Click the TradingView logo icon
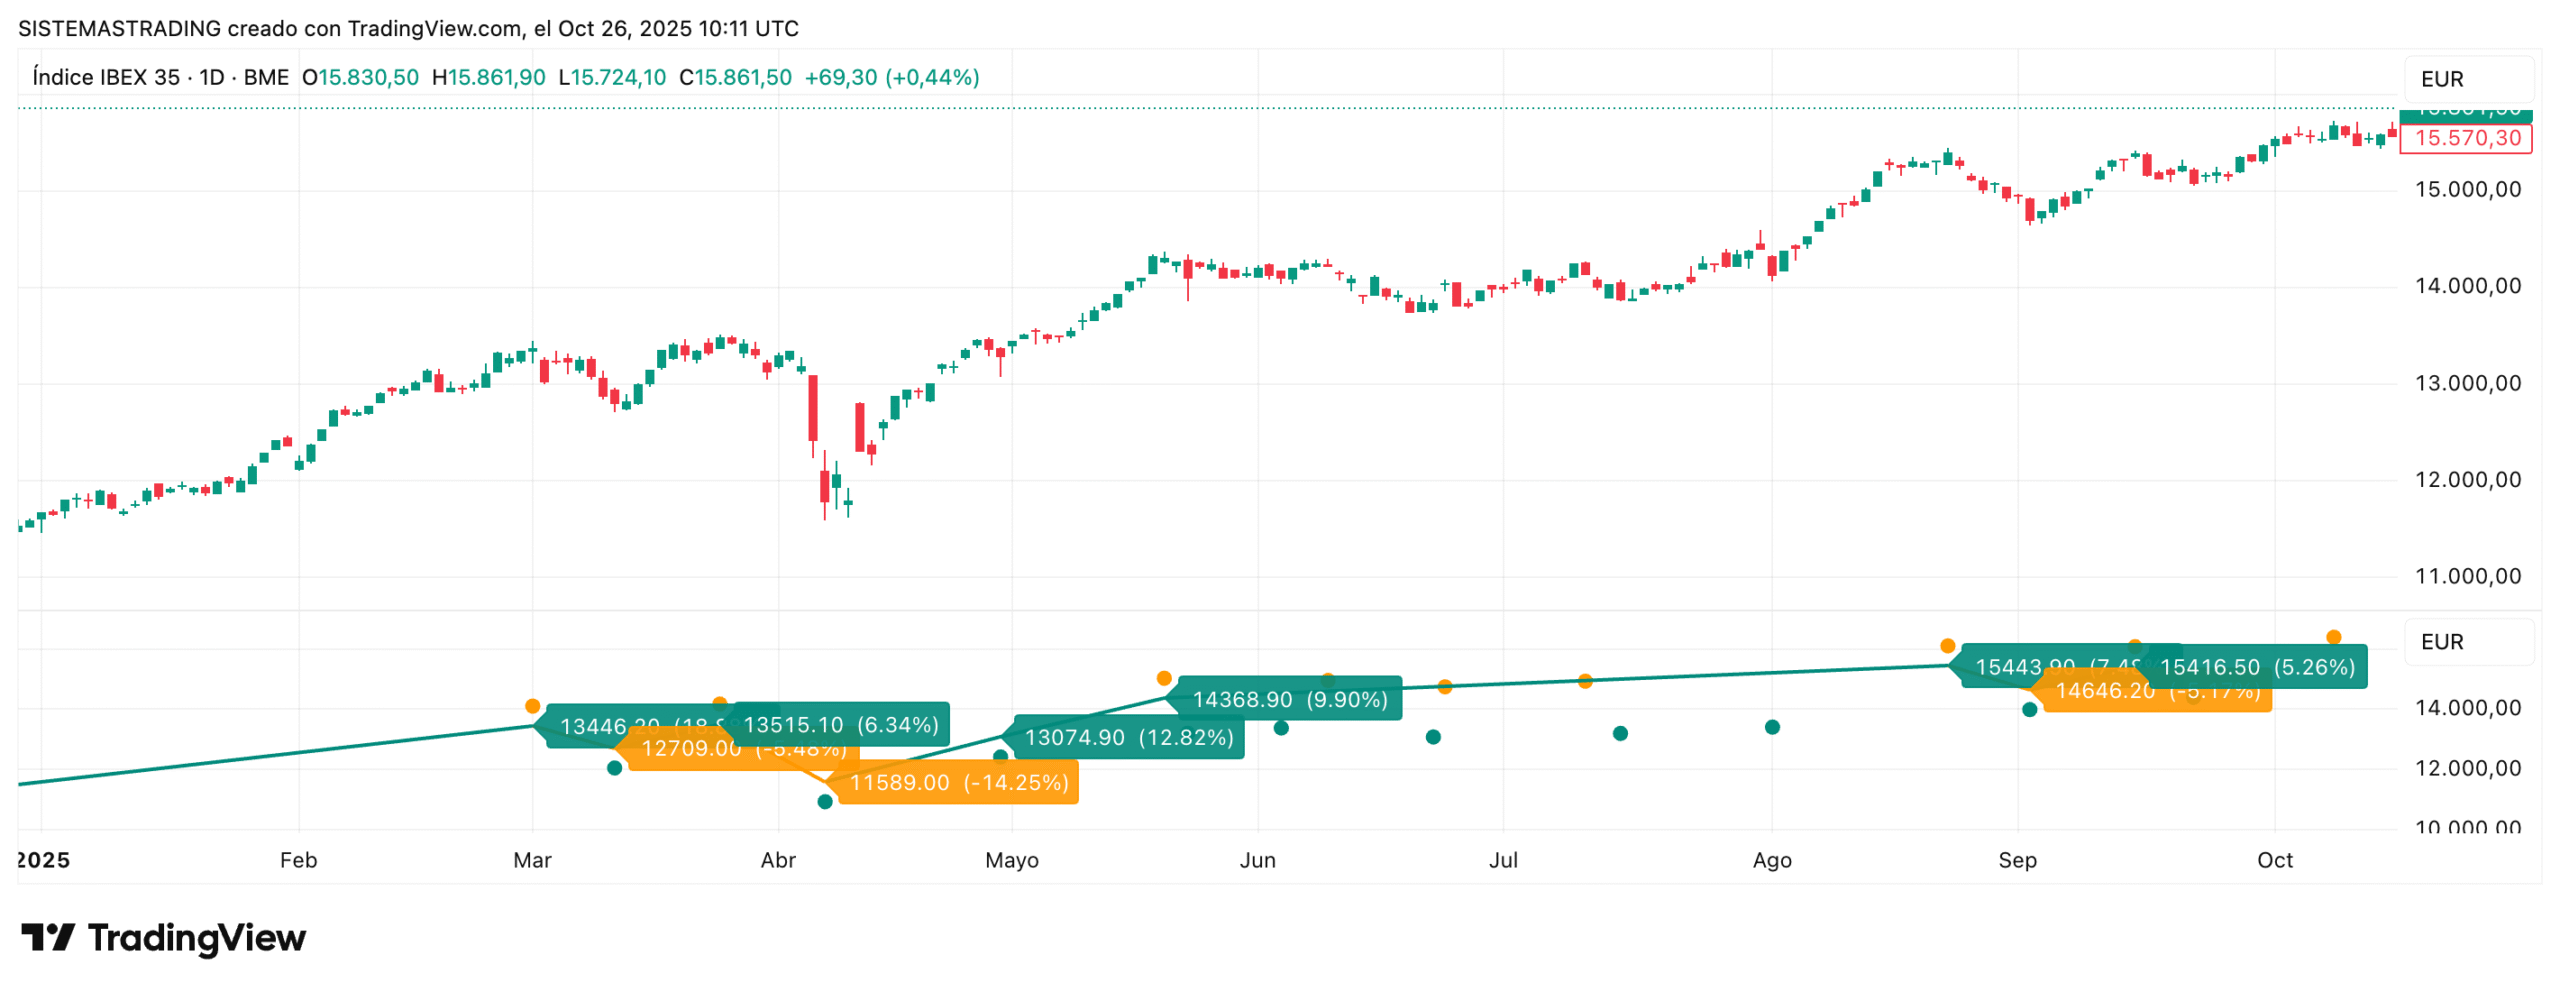Image resolution: width=2560 pixels, height=992 pixels. point(47,937)
